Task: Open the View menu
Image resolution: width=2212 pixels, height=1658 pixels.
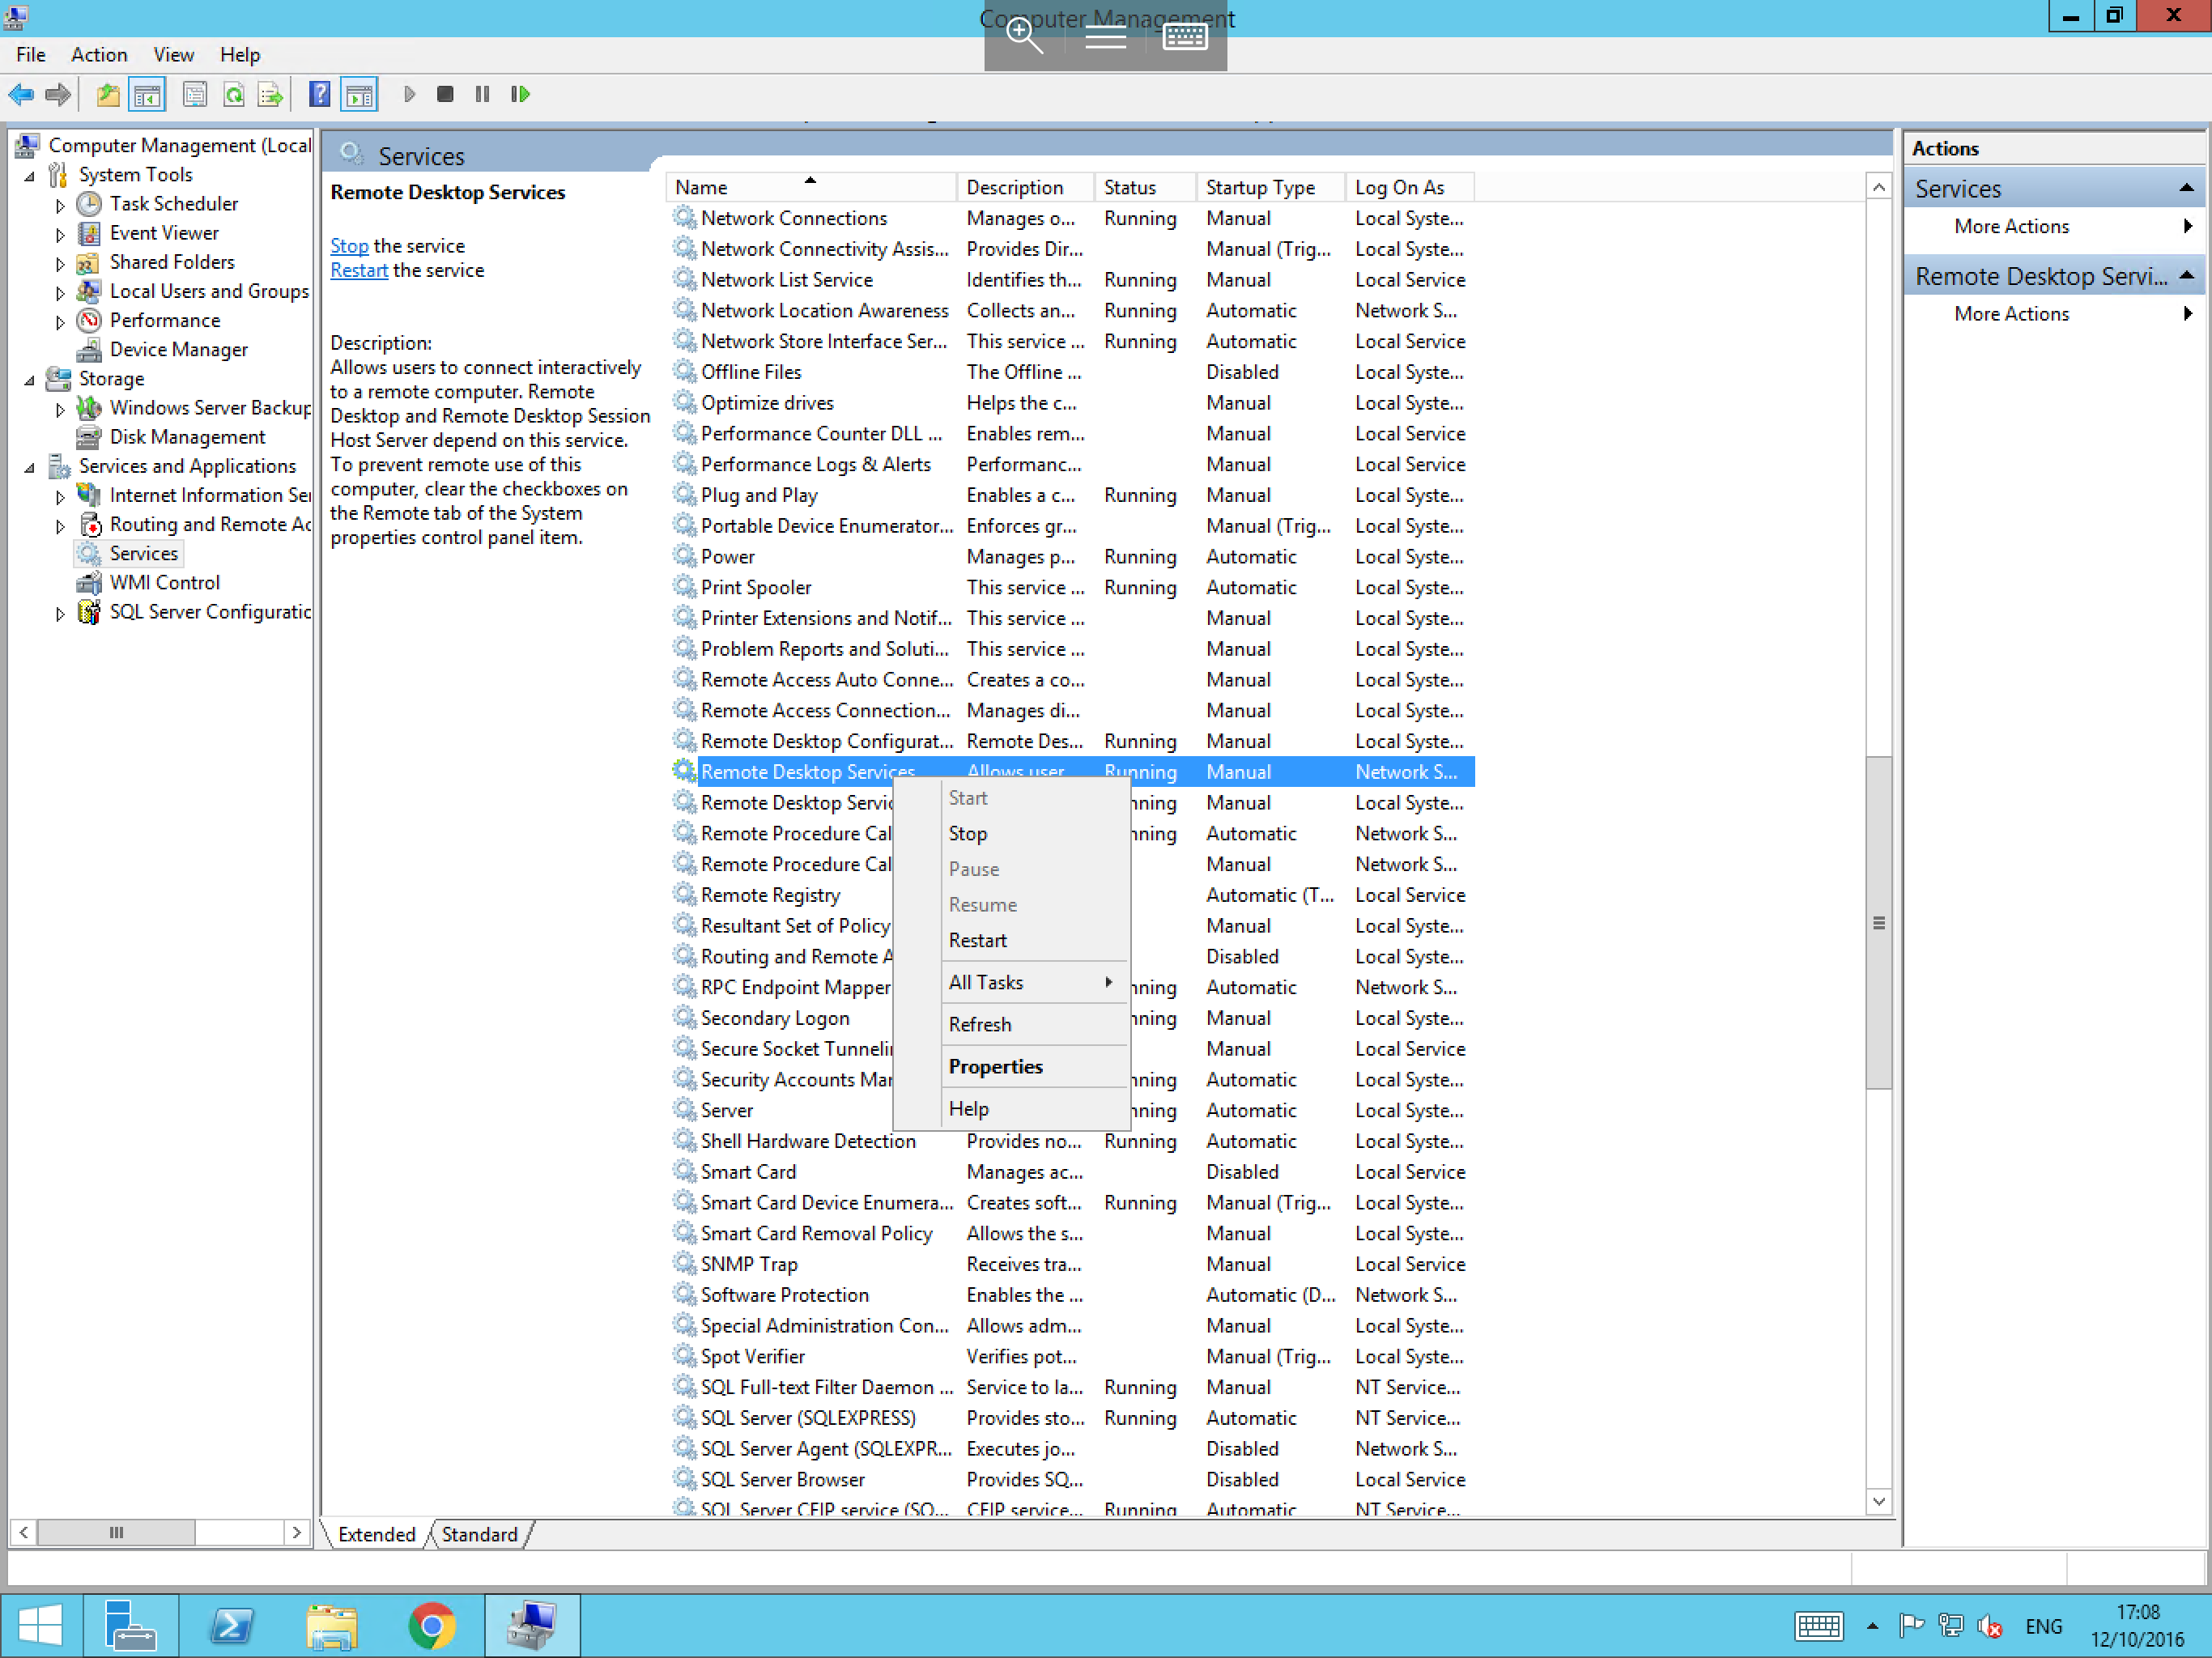Action: click(173, 55)
